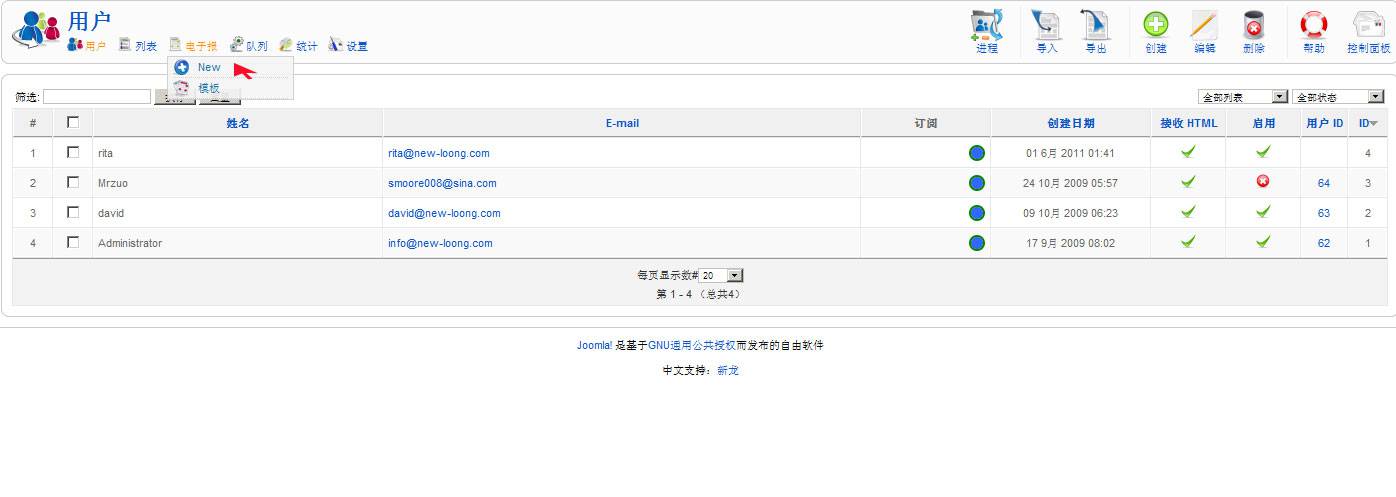The width and height of the screenshot is (1396, 497).
Task: Select 模板 in the newsletter submenu
Action: point(209,88)
